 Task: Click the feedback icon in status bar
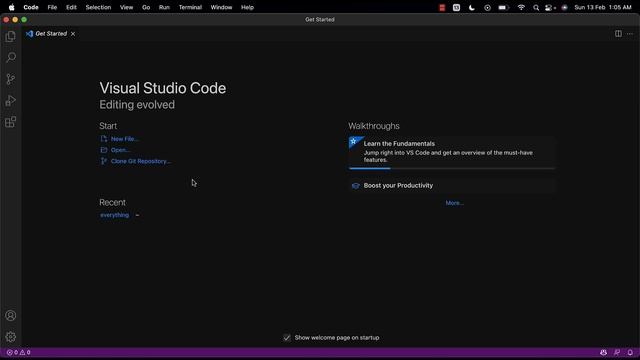pyautogui.click(x=617, y=352)
